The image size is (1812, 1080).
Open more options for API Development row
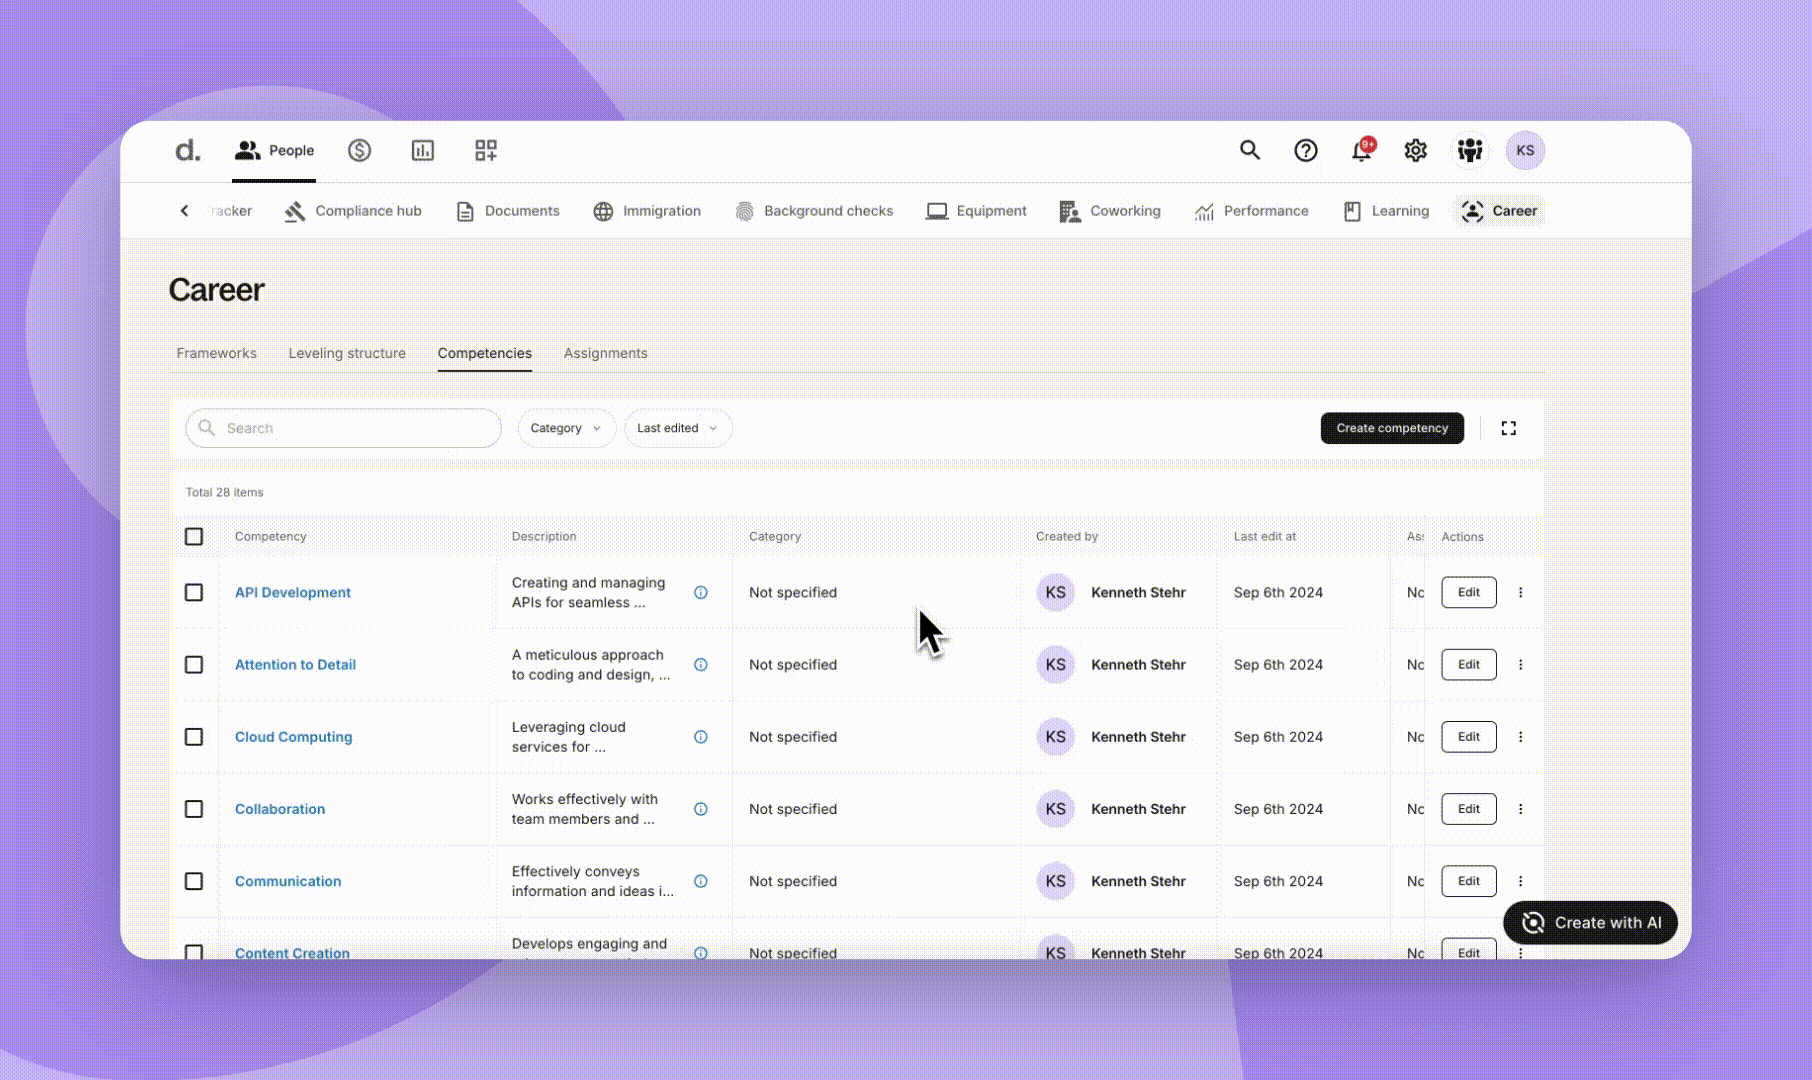1521,592
